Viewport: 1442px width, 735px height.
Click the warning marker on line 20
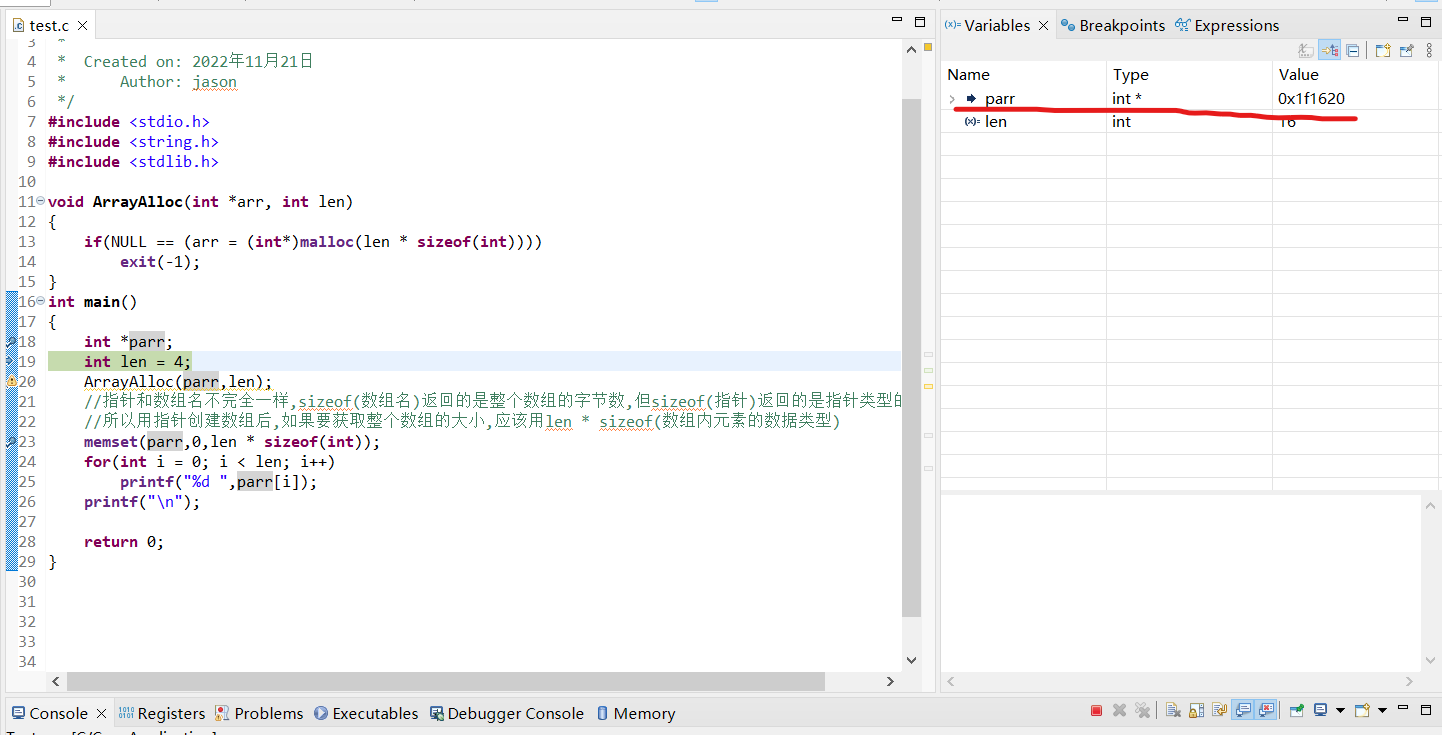click(11, 382)
